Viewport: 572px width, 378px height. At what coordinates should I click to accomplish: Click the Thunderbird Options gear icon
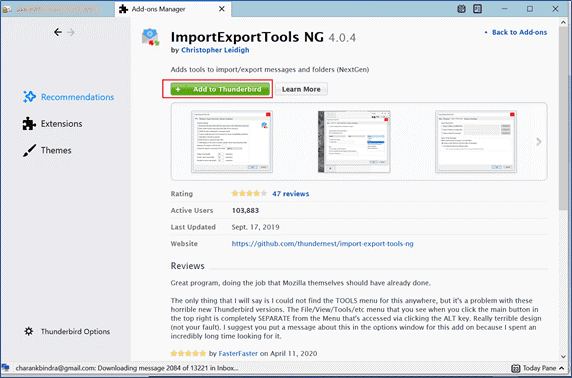click(x=28, y=331)
